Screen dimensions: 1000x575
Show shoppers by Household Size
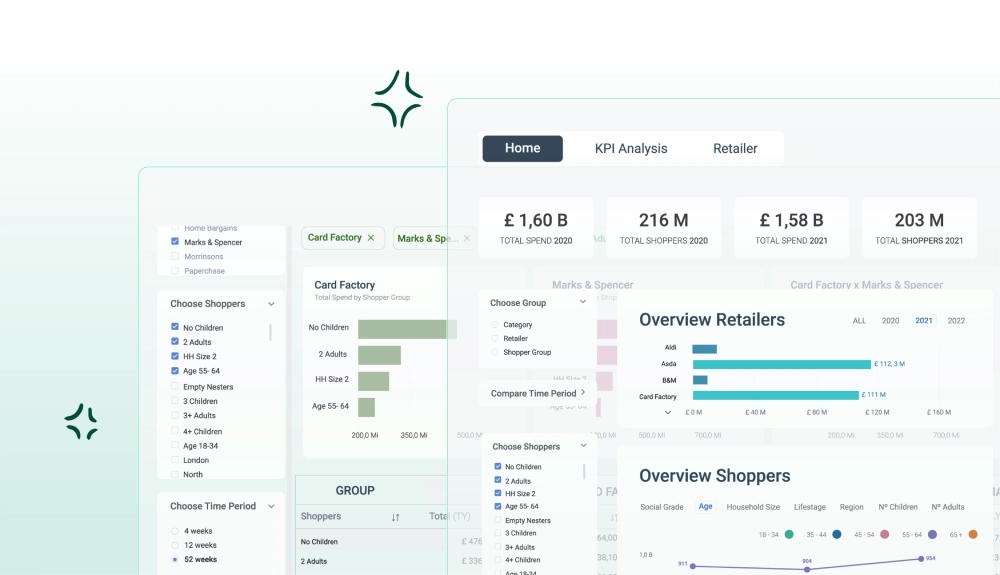[x=753, y=507]
